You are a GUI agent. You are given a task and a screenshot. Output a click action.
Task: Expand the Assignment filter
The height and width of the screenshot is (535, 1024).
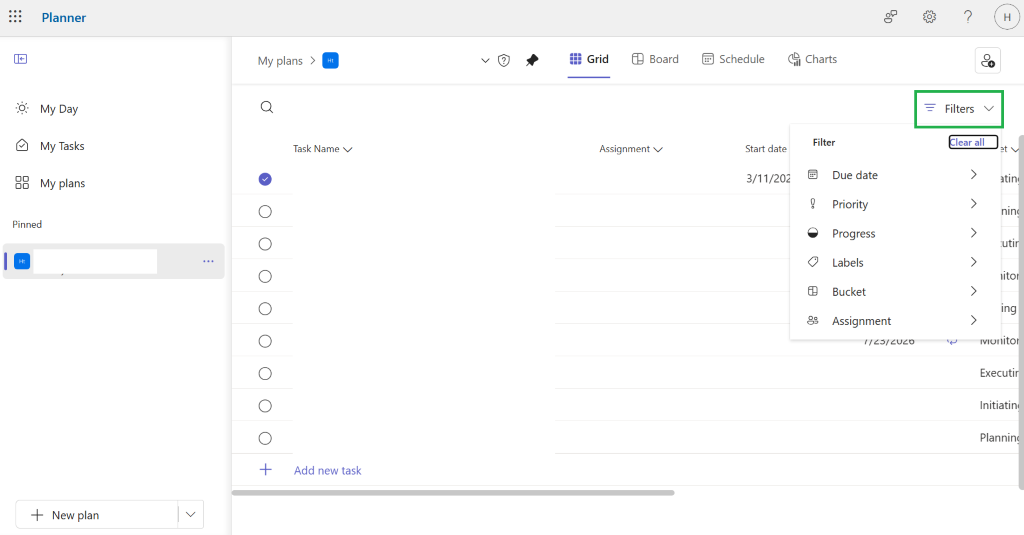click(x=895, y=321)
